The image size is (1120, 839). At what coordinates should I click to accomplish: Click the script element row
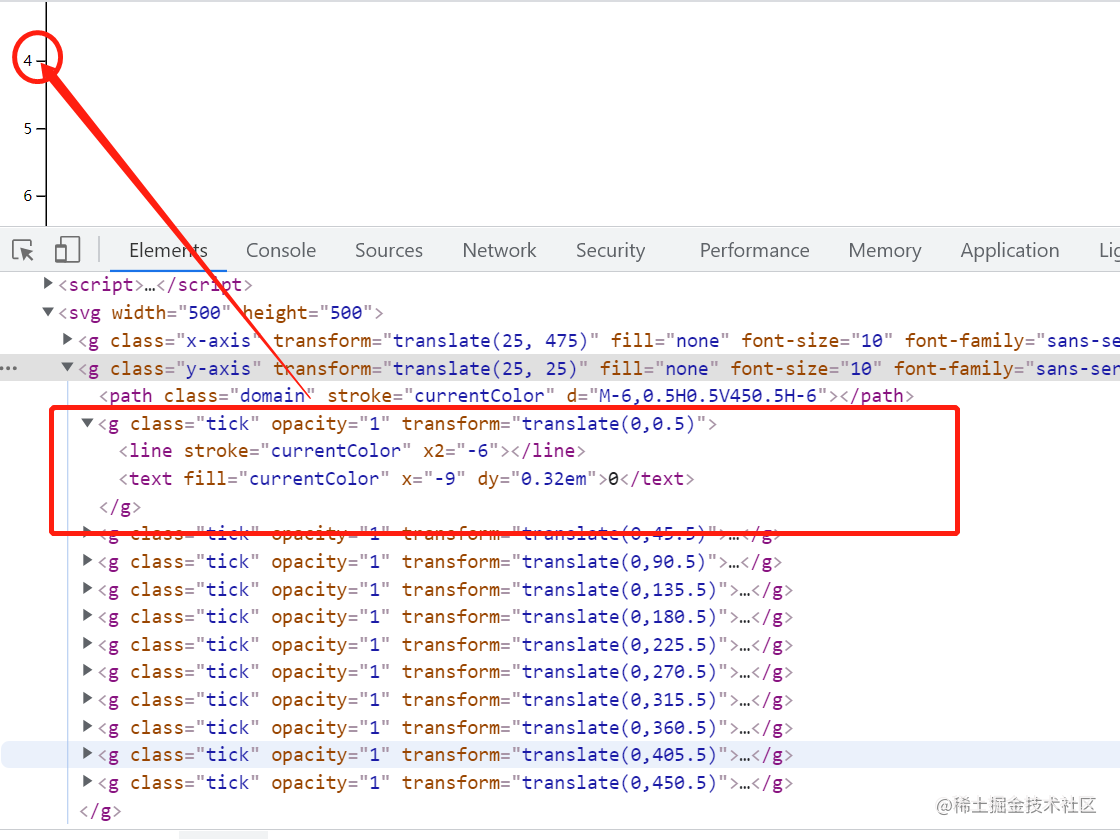tap(155, 285)
